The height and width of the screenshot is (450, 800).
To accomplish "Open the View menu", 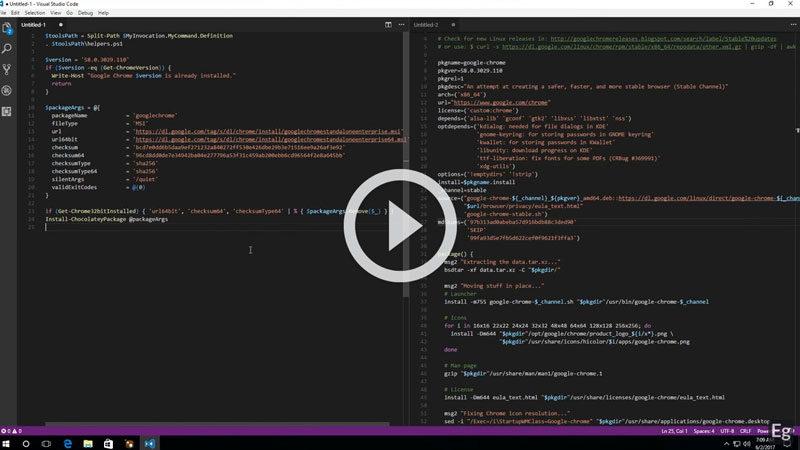I will [x=56, y=13].
